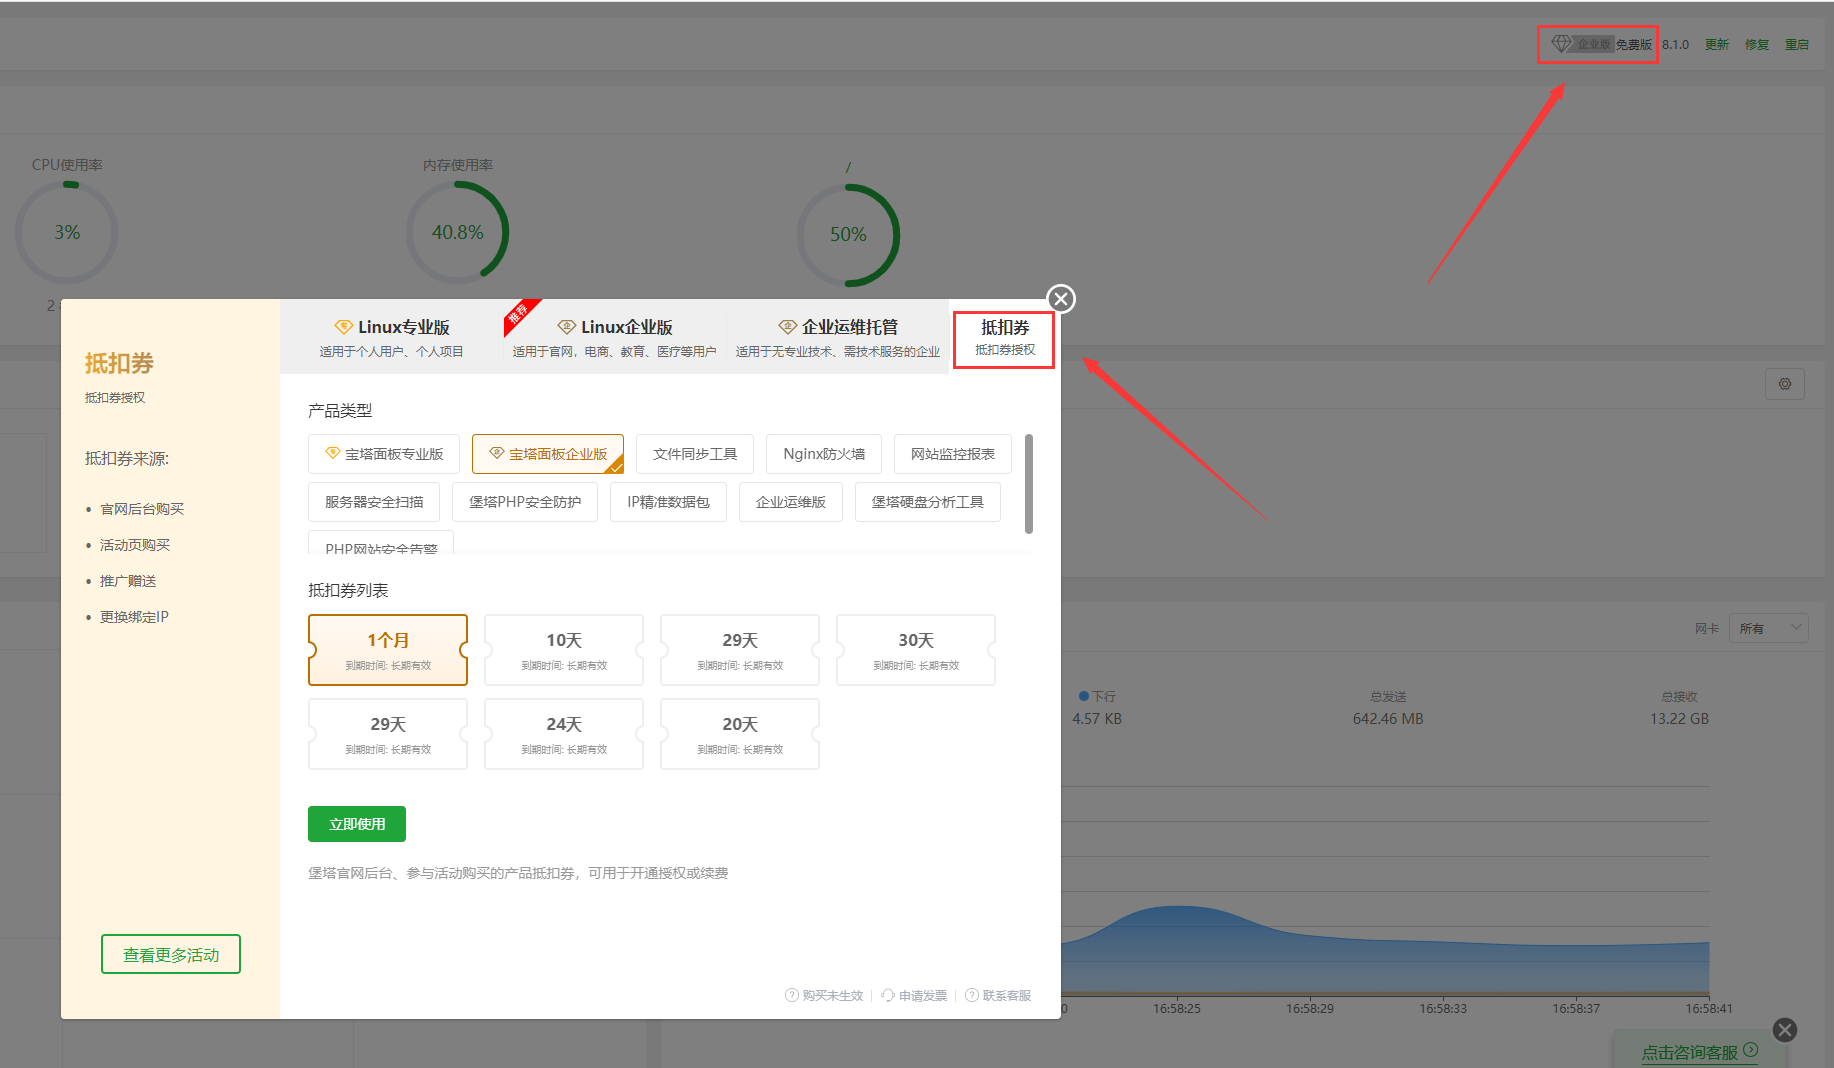Select 服务器安全扫描 product type
Screen dimensions: 1834x1068
(374, 502)
